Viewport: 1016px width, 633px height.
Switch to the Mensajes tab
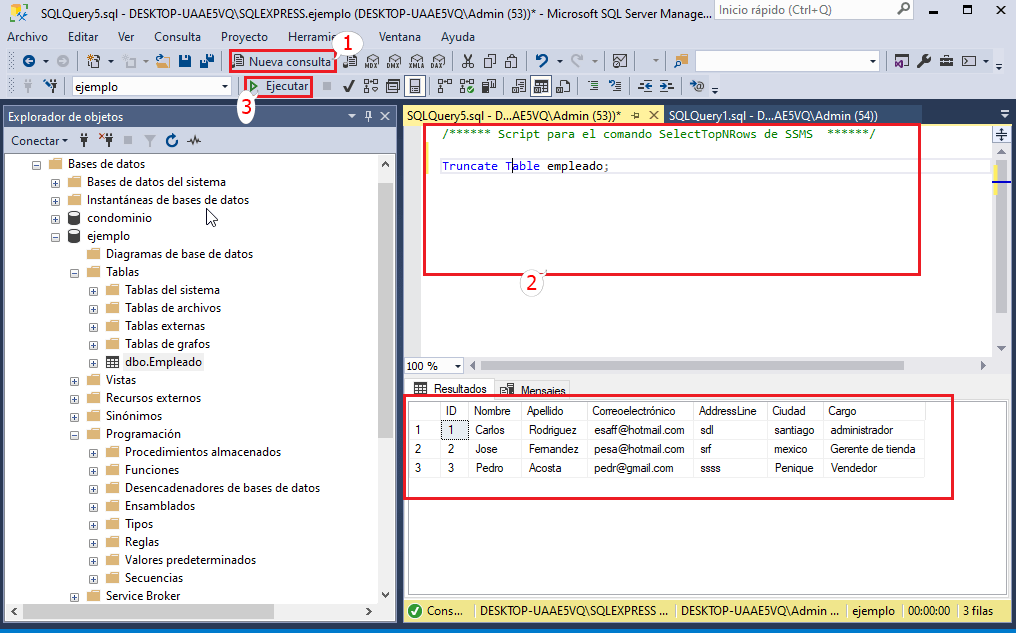(x=542, y=388)
